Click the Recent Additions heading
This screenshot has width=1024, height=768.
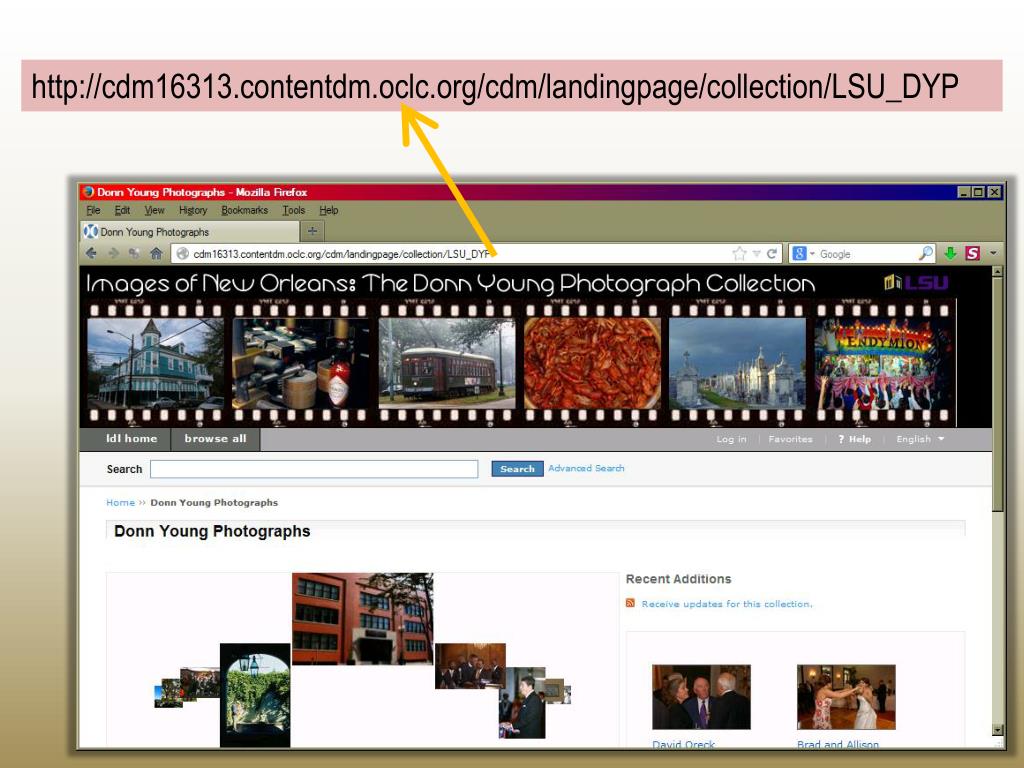[x=679, y=579]
